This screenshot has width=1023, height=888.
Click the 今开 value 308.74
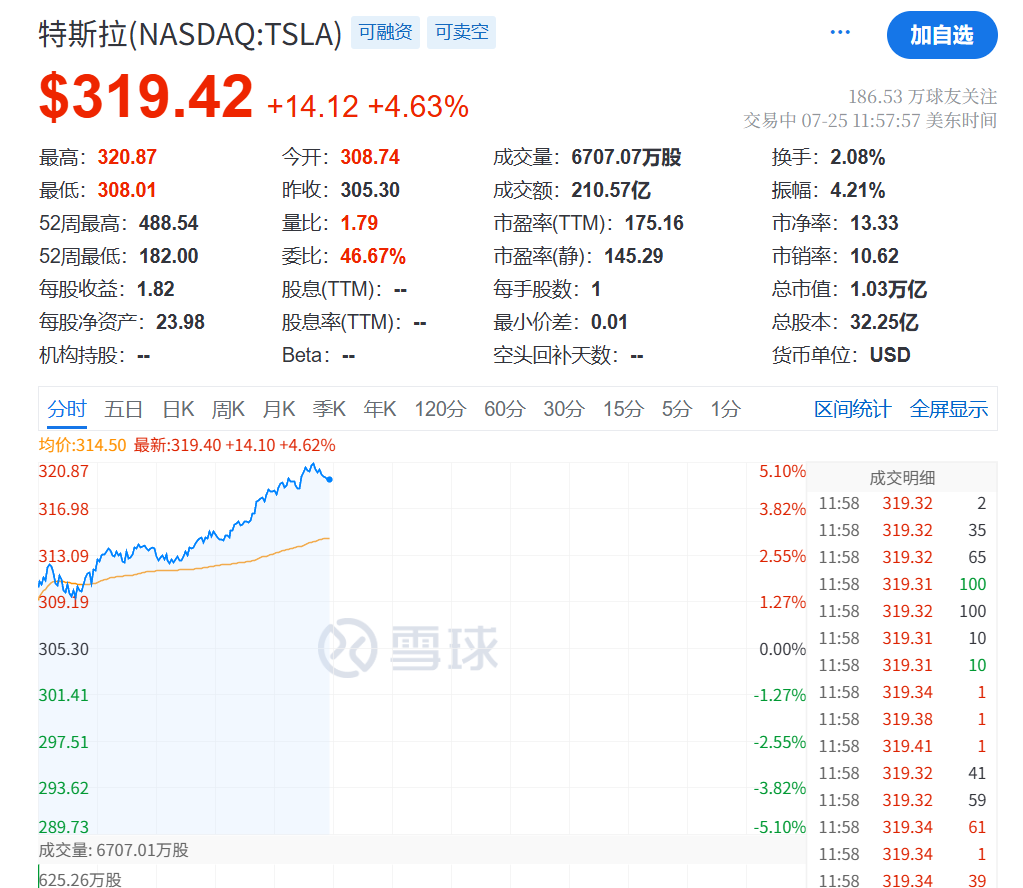click(370, 157)
